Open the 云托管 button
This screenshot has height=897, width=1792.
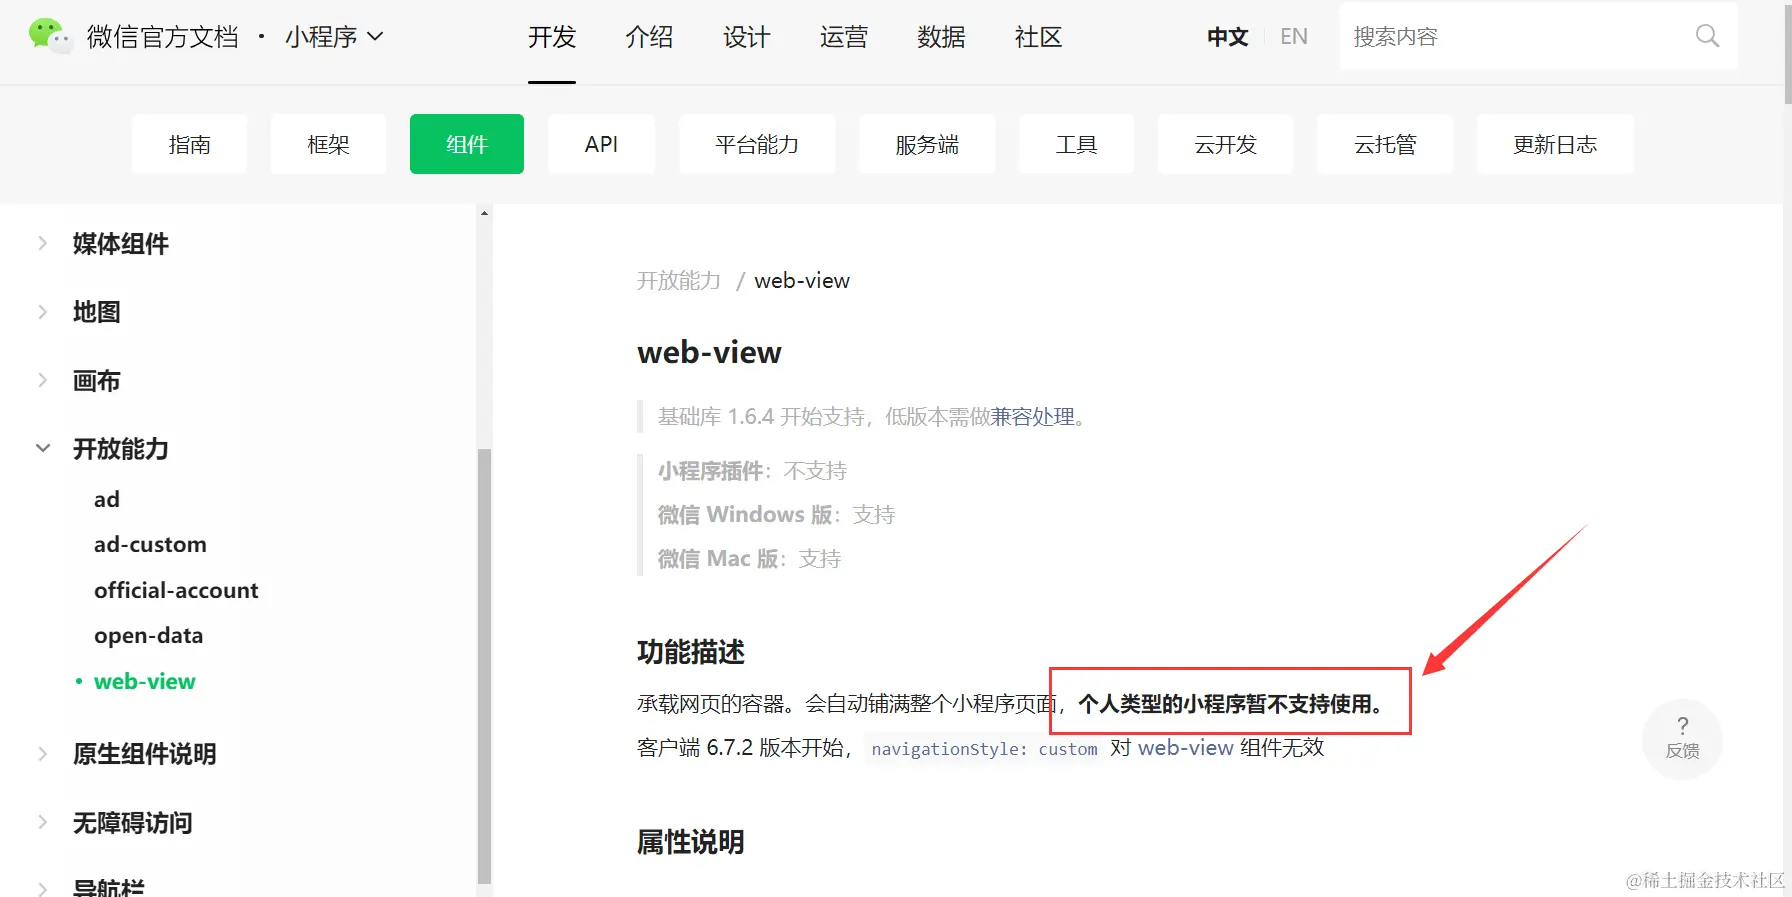click(x=1385, y=144)
